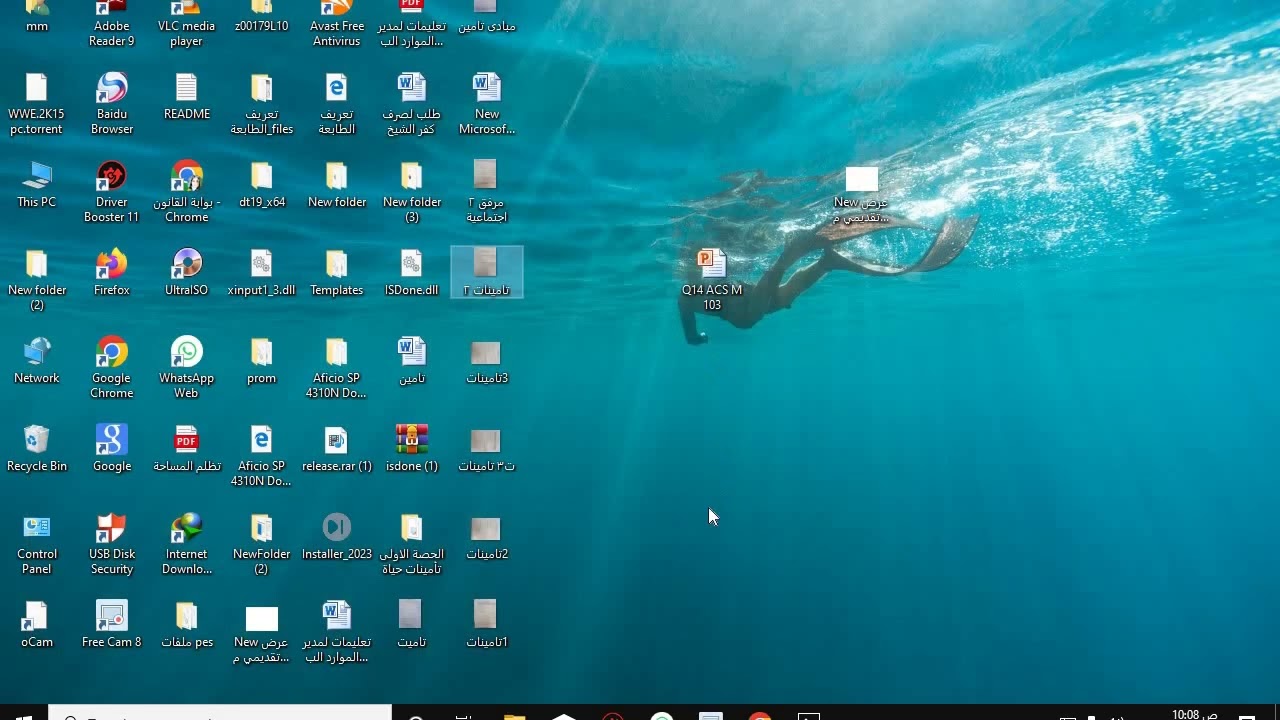Select the Control Panel shortcut
Screen dimensions: 1280x720
coord(36,544)
